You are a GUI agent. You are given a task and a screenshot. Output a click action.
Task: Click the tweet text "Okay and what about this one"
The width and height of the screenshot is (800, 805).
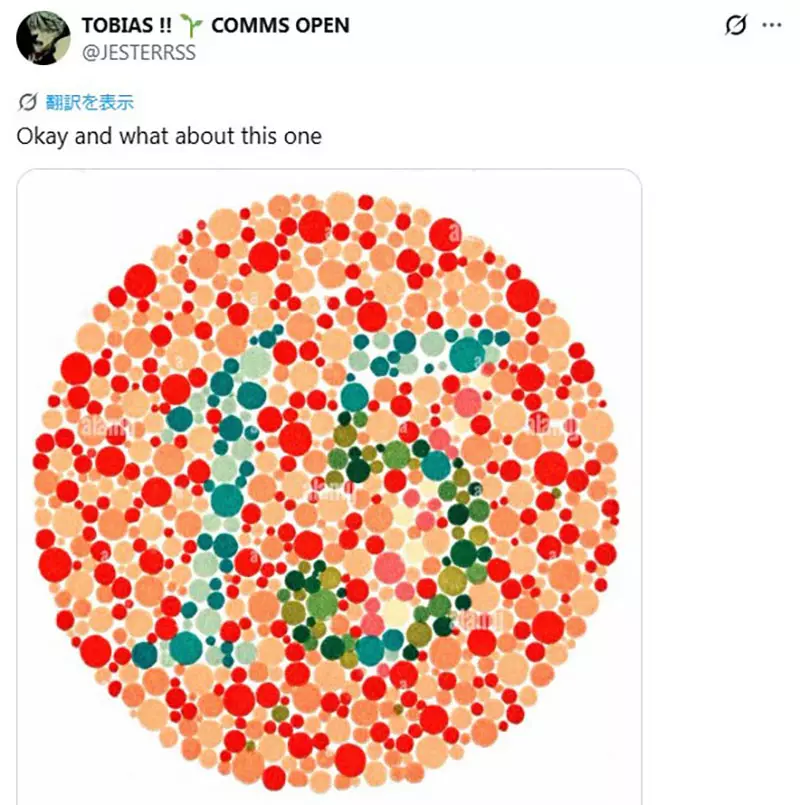click(169, 136)
